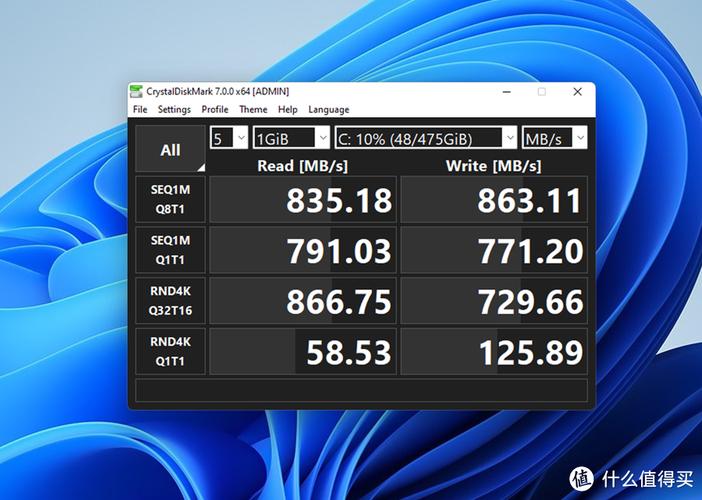Expand the MB/s unit dropdown
The width and height of the screenshot is (702, 500).
(554, 137)
